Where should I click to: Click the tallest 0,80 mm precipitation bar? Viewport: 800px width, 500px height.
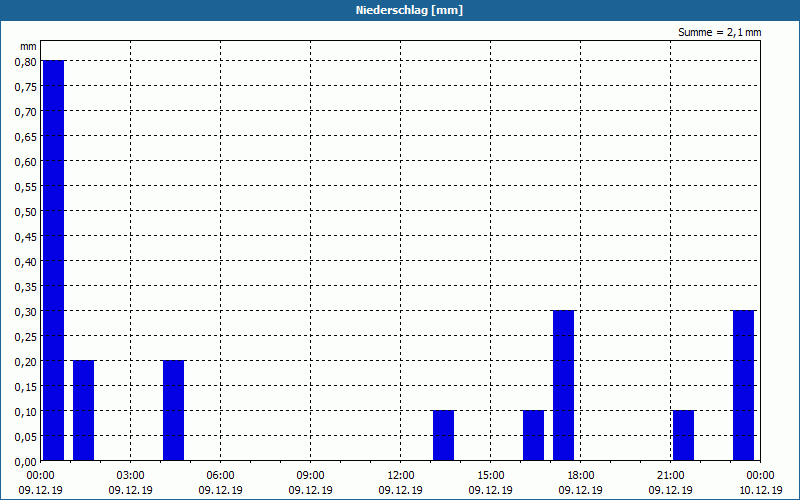point(54,260)
